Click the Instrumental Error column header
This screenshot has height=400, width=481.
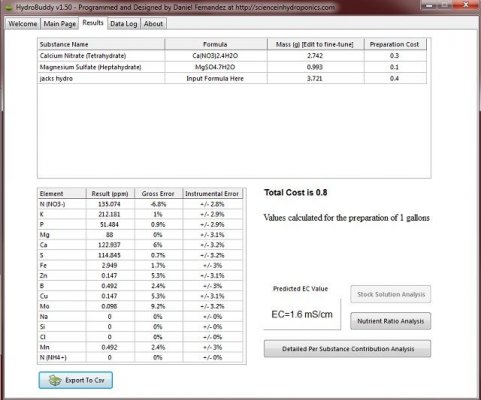click(x=212, y=194)
